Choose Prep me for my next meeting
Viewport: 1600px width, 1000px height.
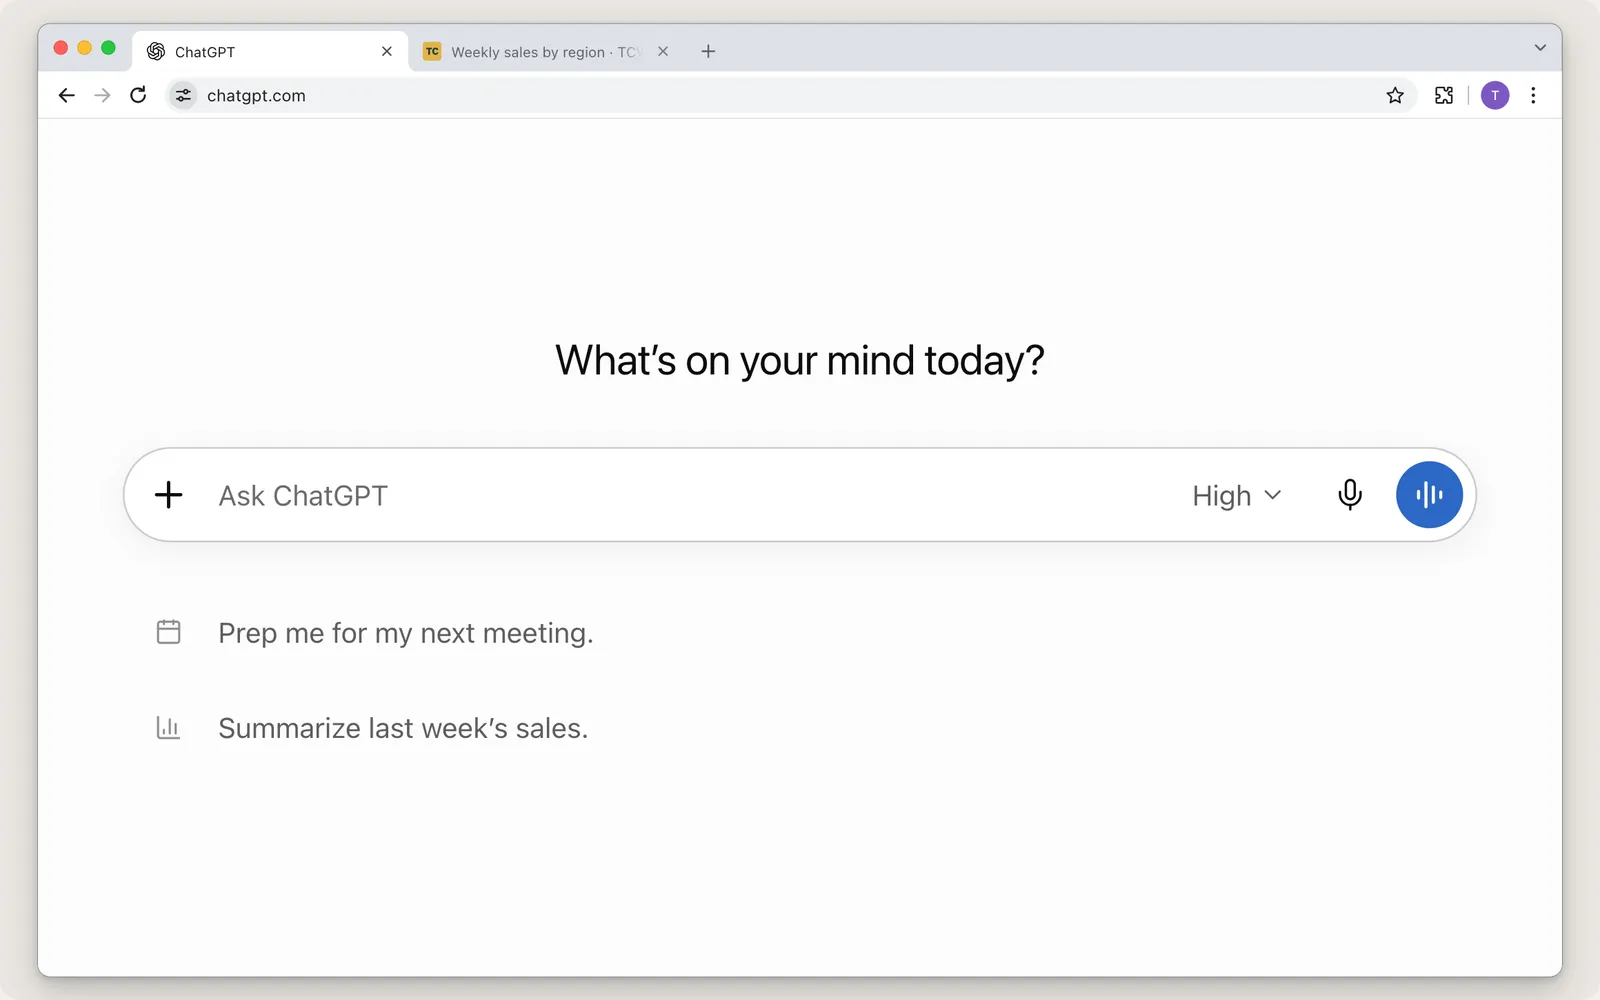[x=406, y=633]
